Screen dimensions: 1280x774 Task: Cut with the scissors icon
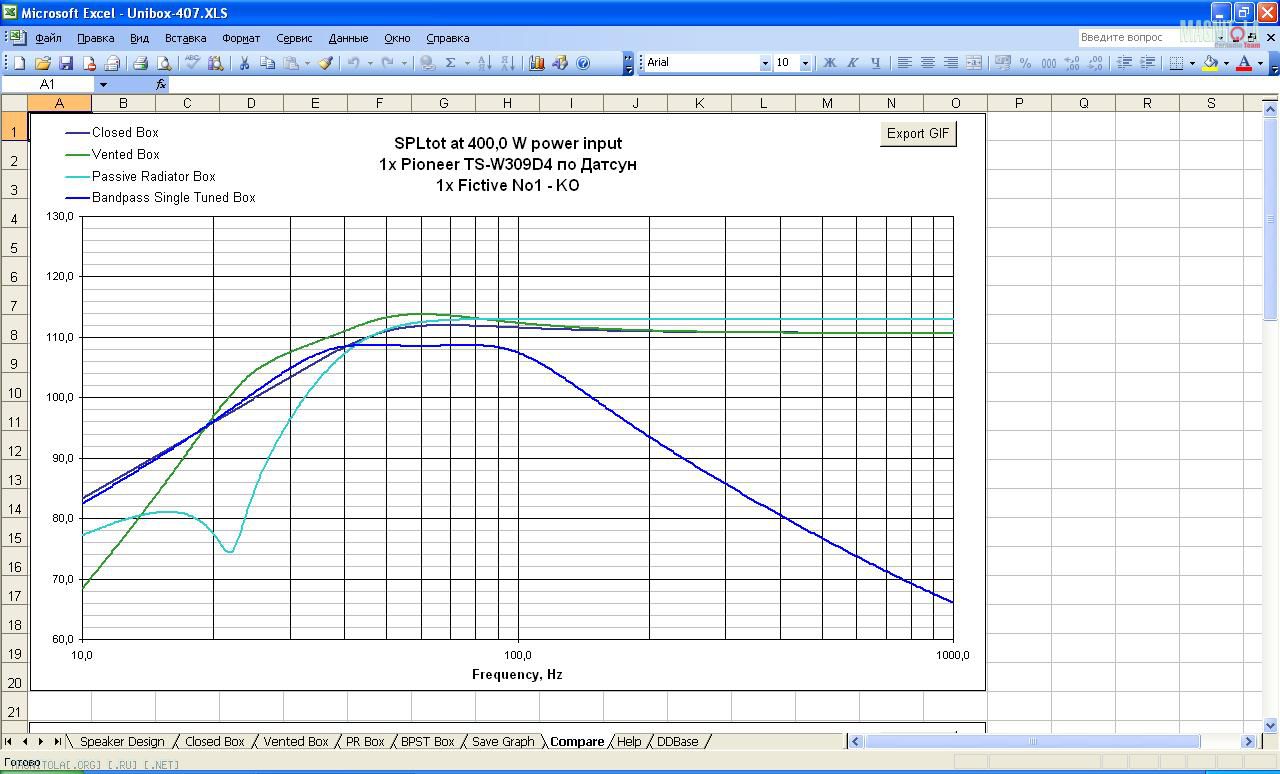pyautogui.click(x=244, y=63)
